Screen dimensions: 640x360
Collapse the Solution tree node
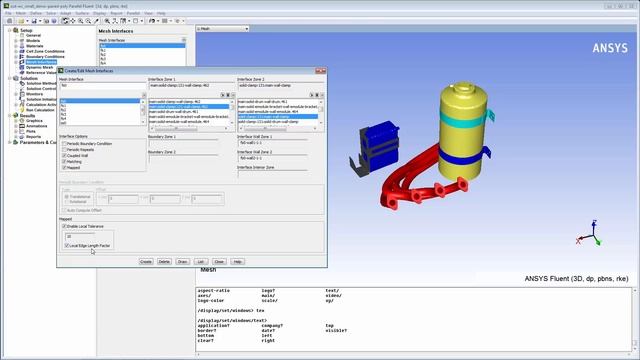pos(10,78)
